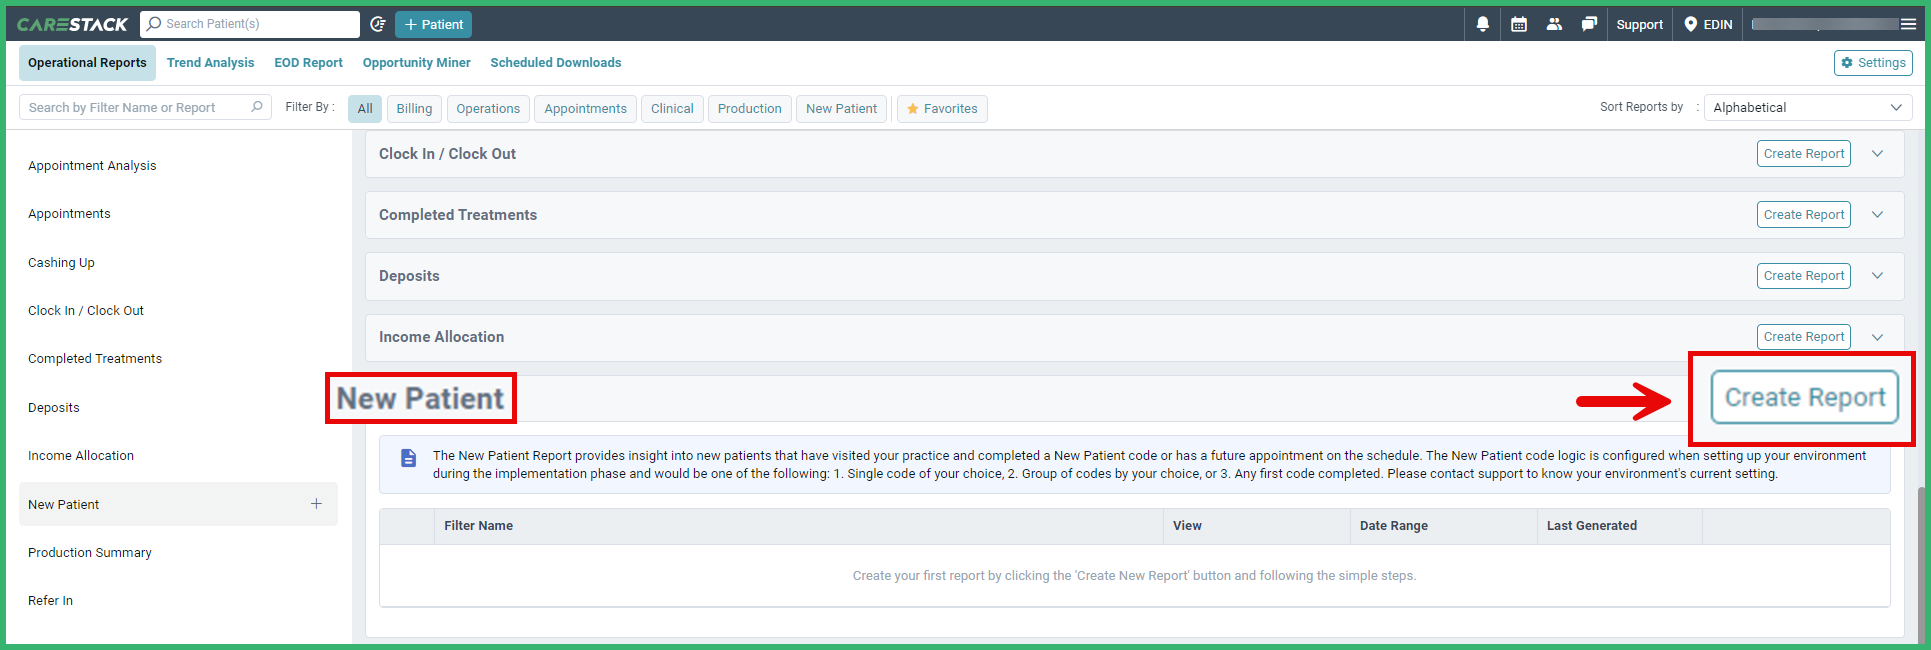This screenshot has height=650, width=1931.
Task: Open the EOD Report tab
Action: (x=308, y=63)
